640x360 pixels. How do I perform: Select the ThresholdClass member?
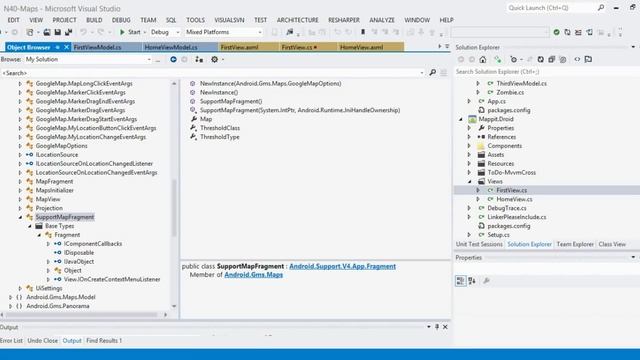coord(220,128)
